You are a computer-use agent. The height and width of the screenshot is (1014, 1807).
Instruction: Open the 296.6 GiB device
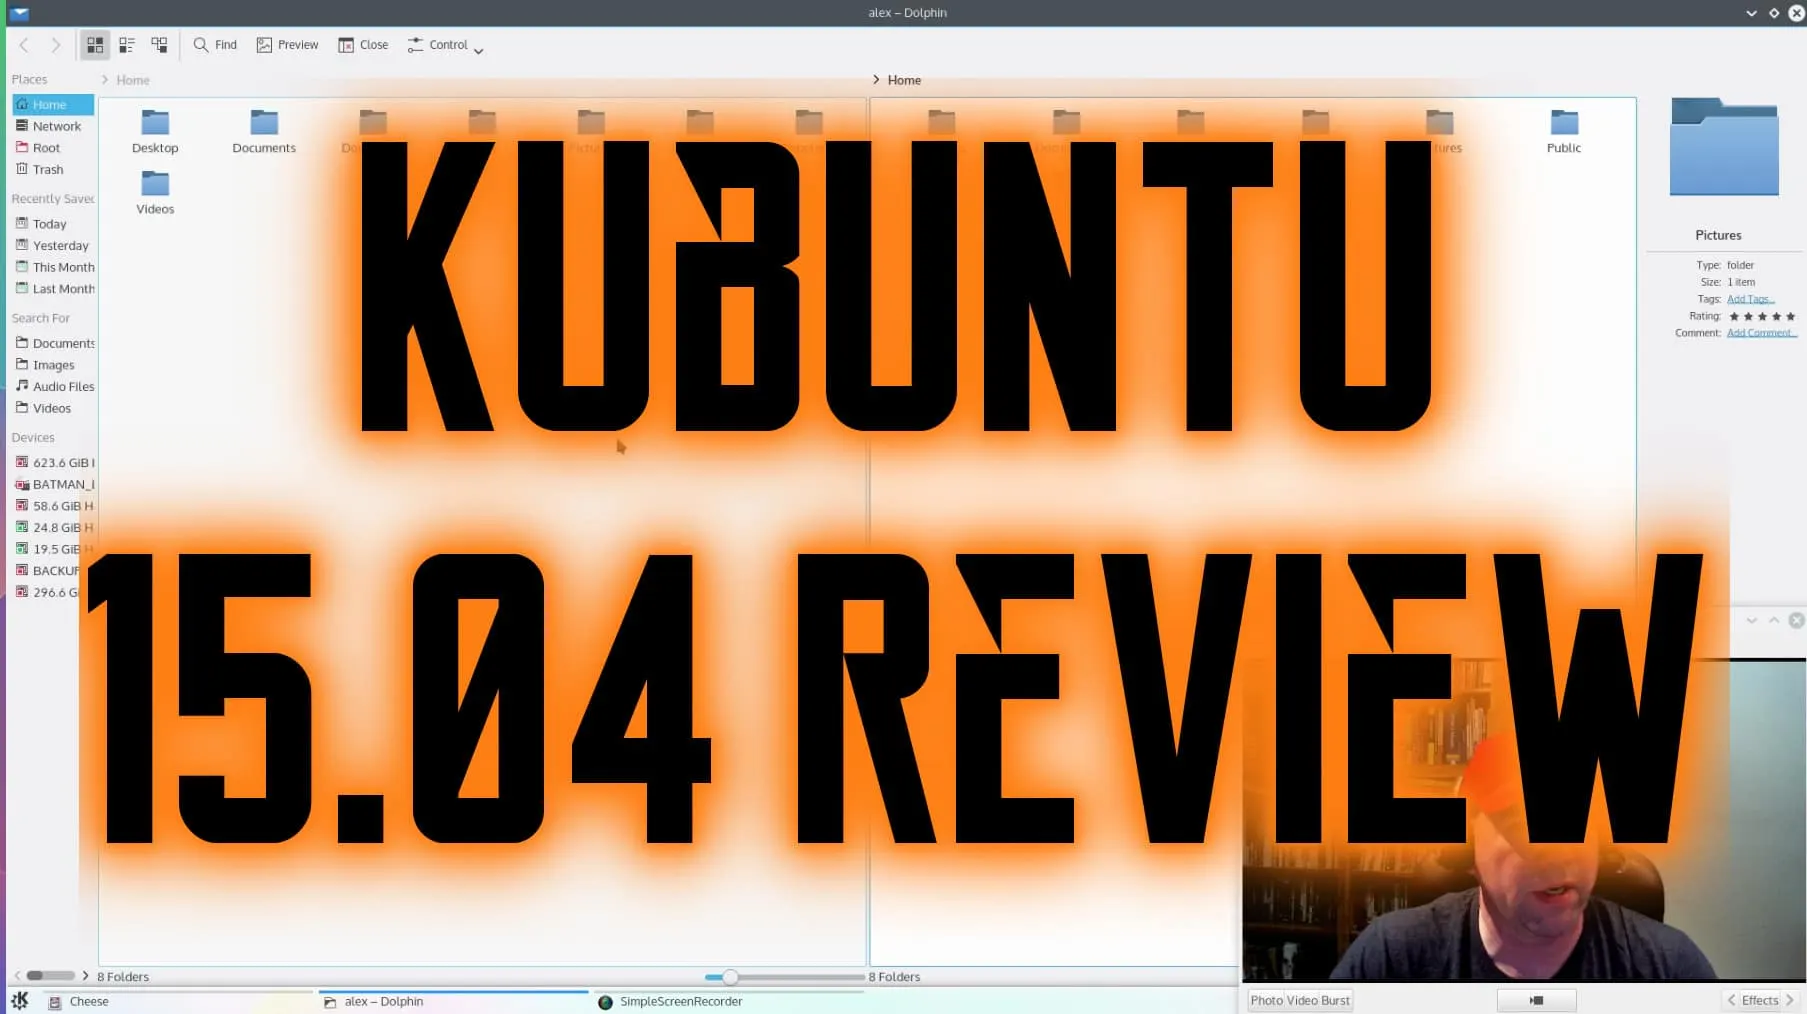[46, 593]
